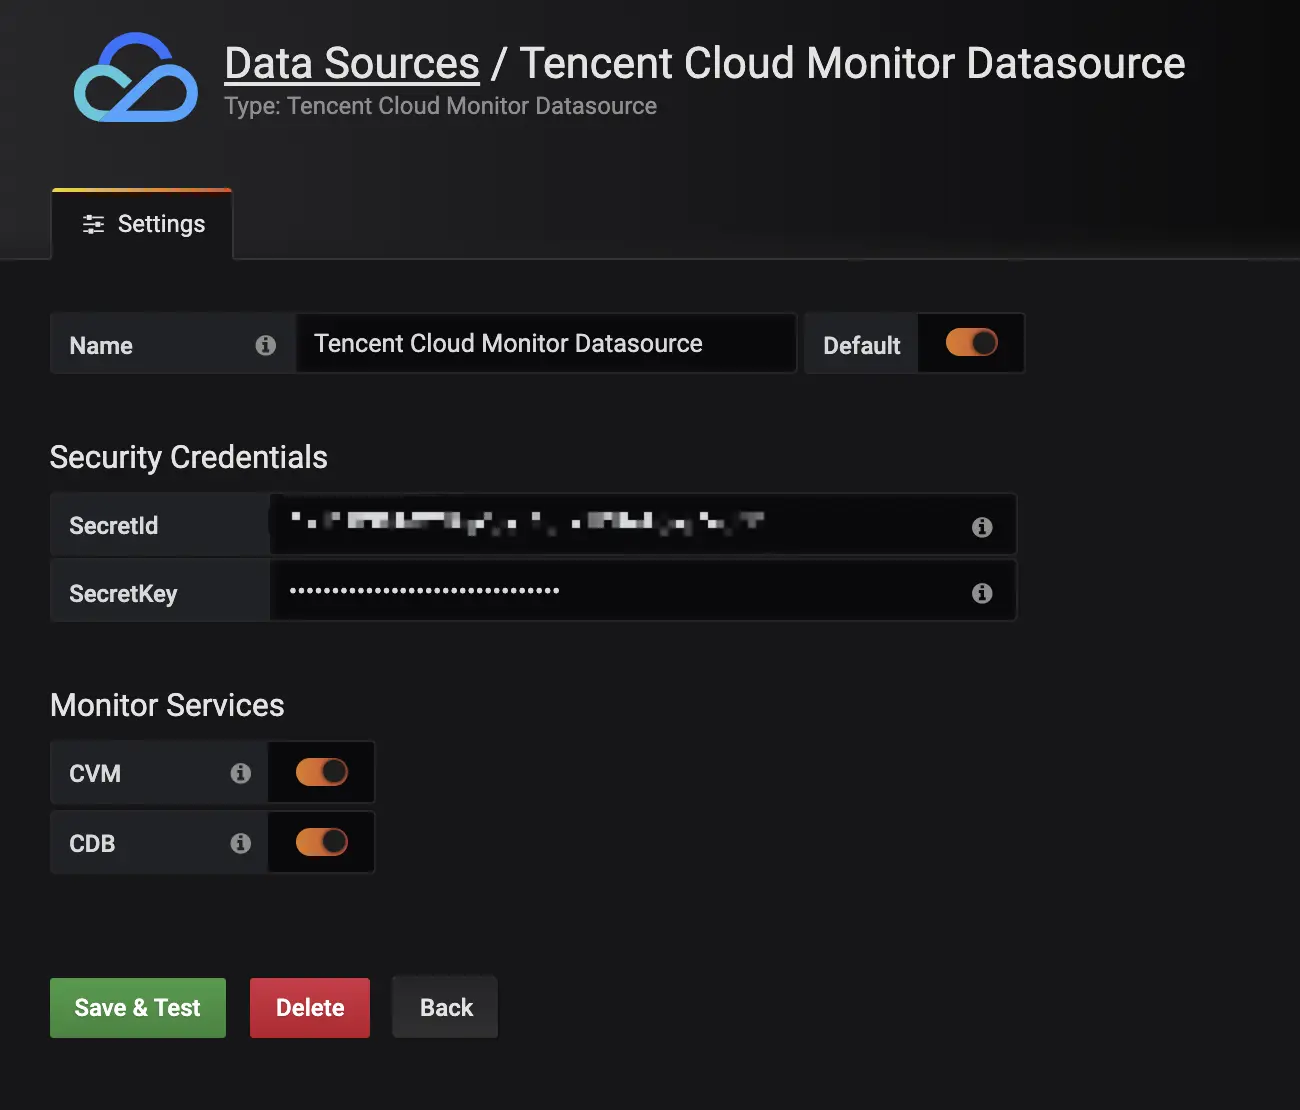Click the info icon next to CVM
The image size is (1300, 1110).
(240, 772)
